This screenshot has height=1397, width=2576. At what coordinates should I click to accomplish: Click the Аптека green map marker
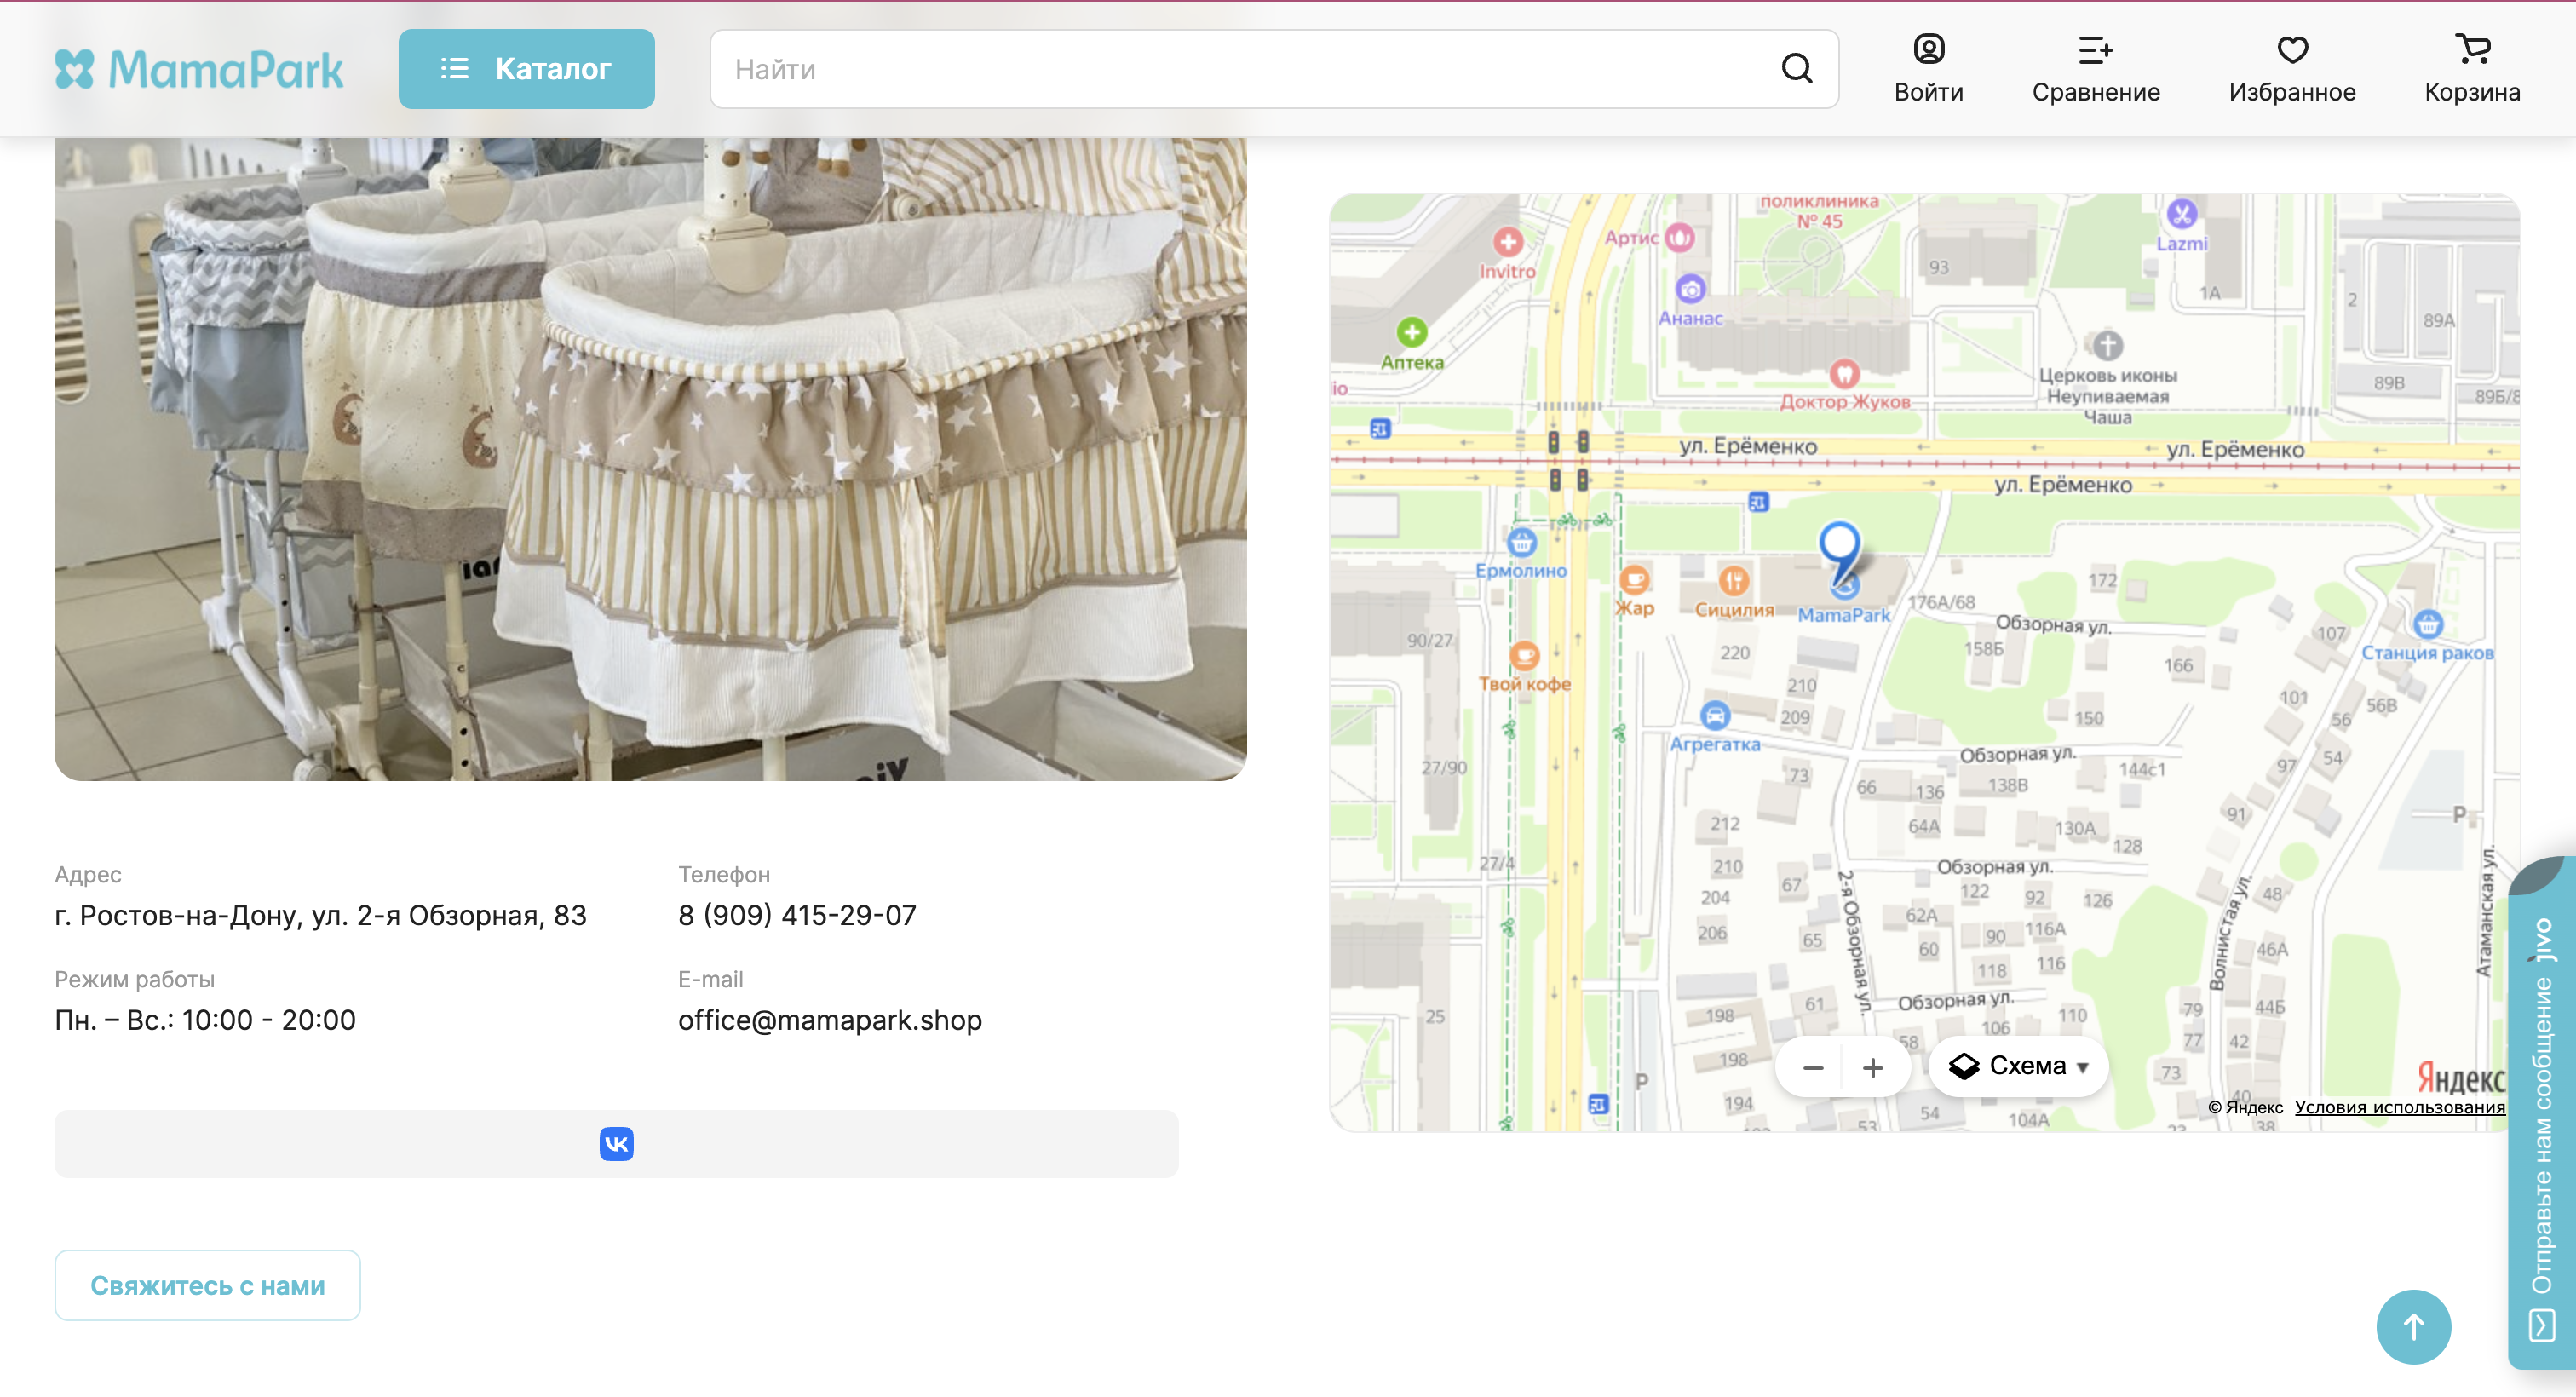1411,331
